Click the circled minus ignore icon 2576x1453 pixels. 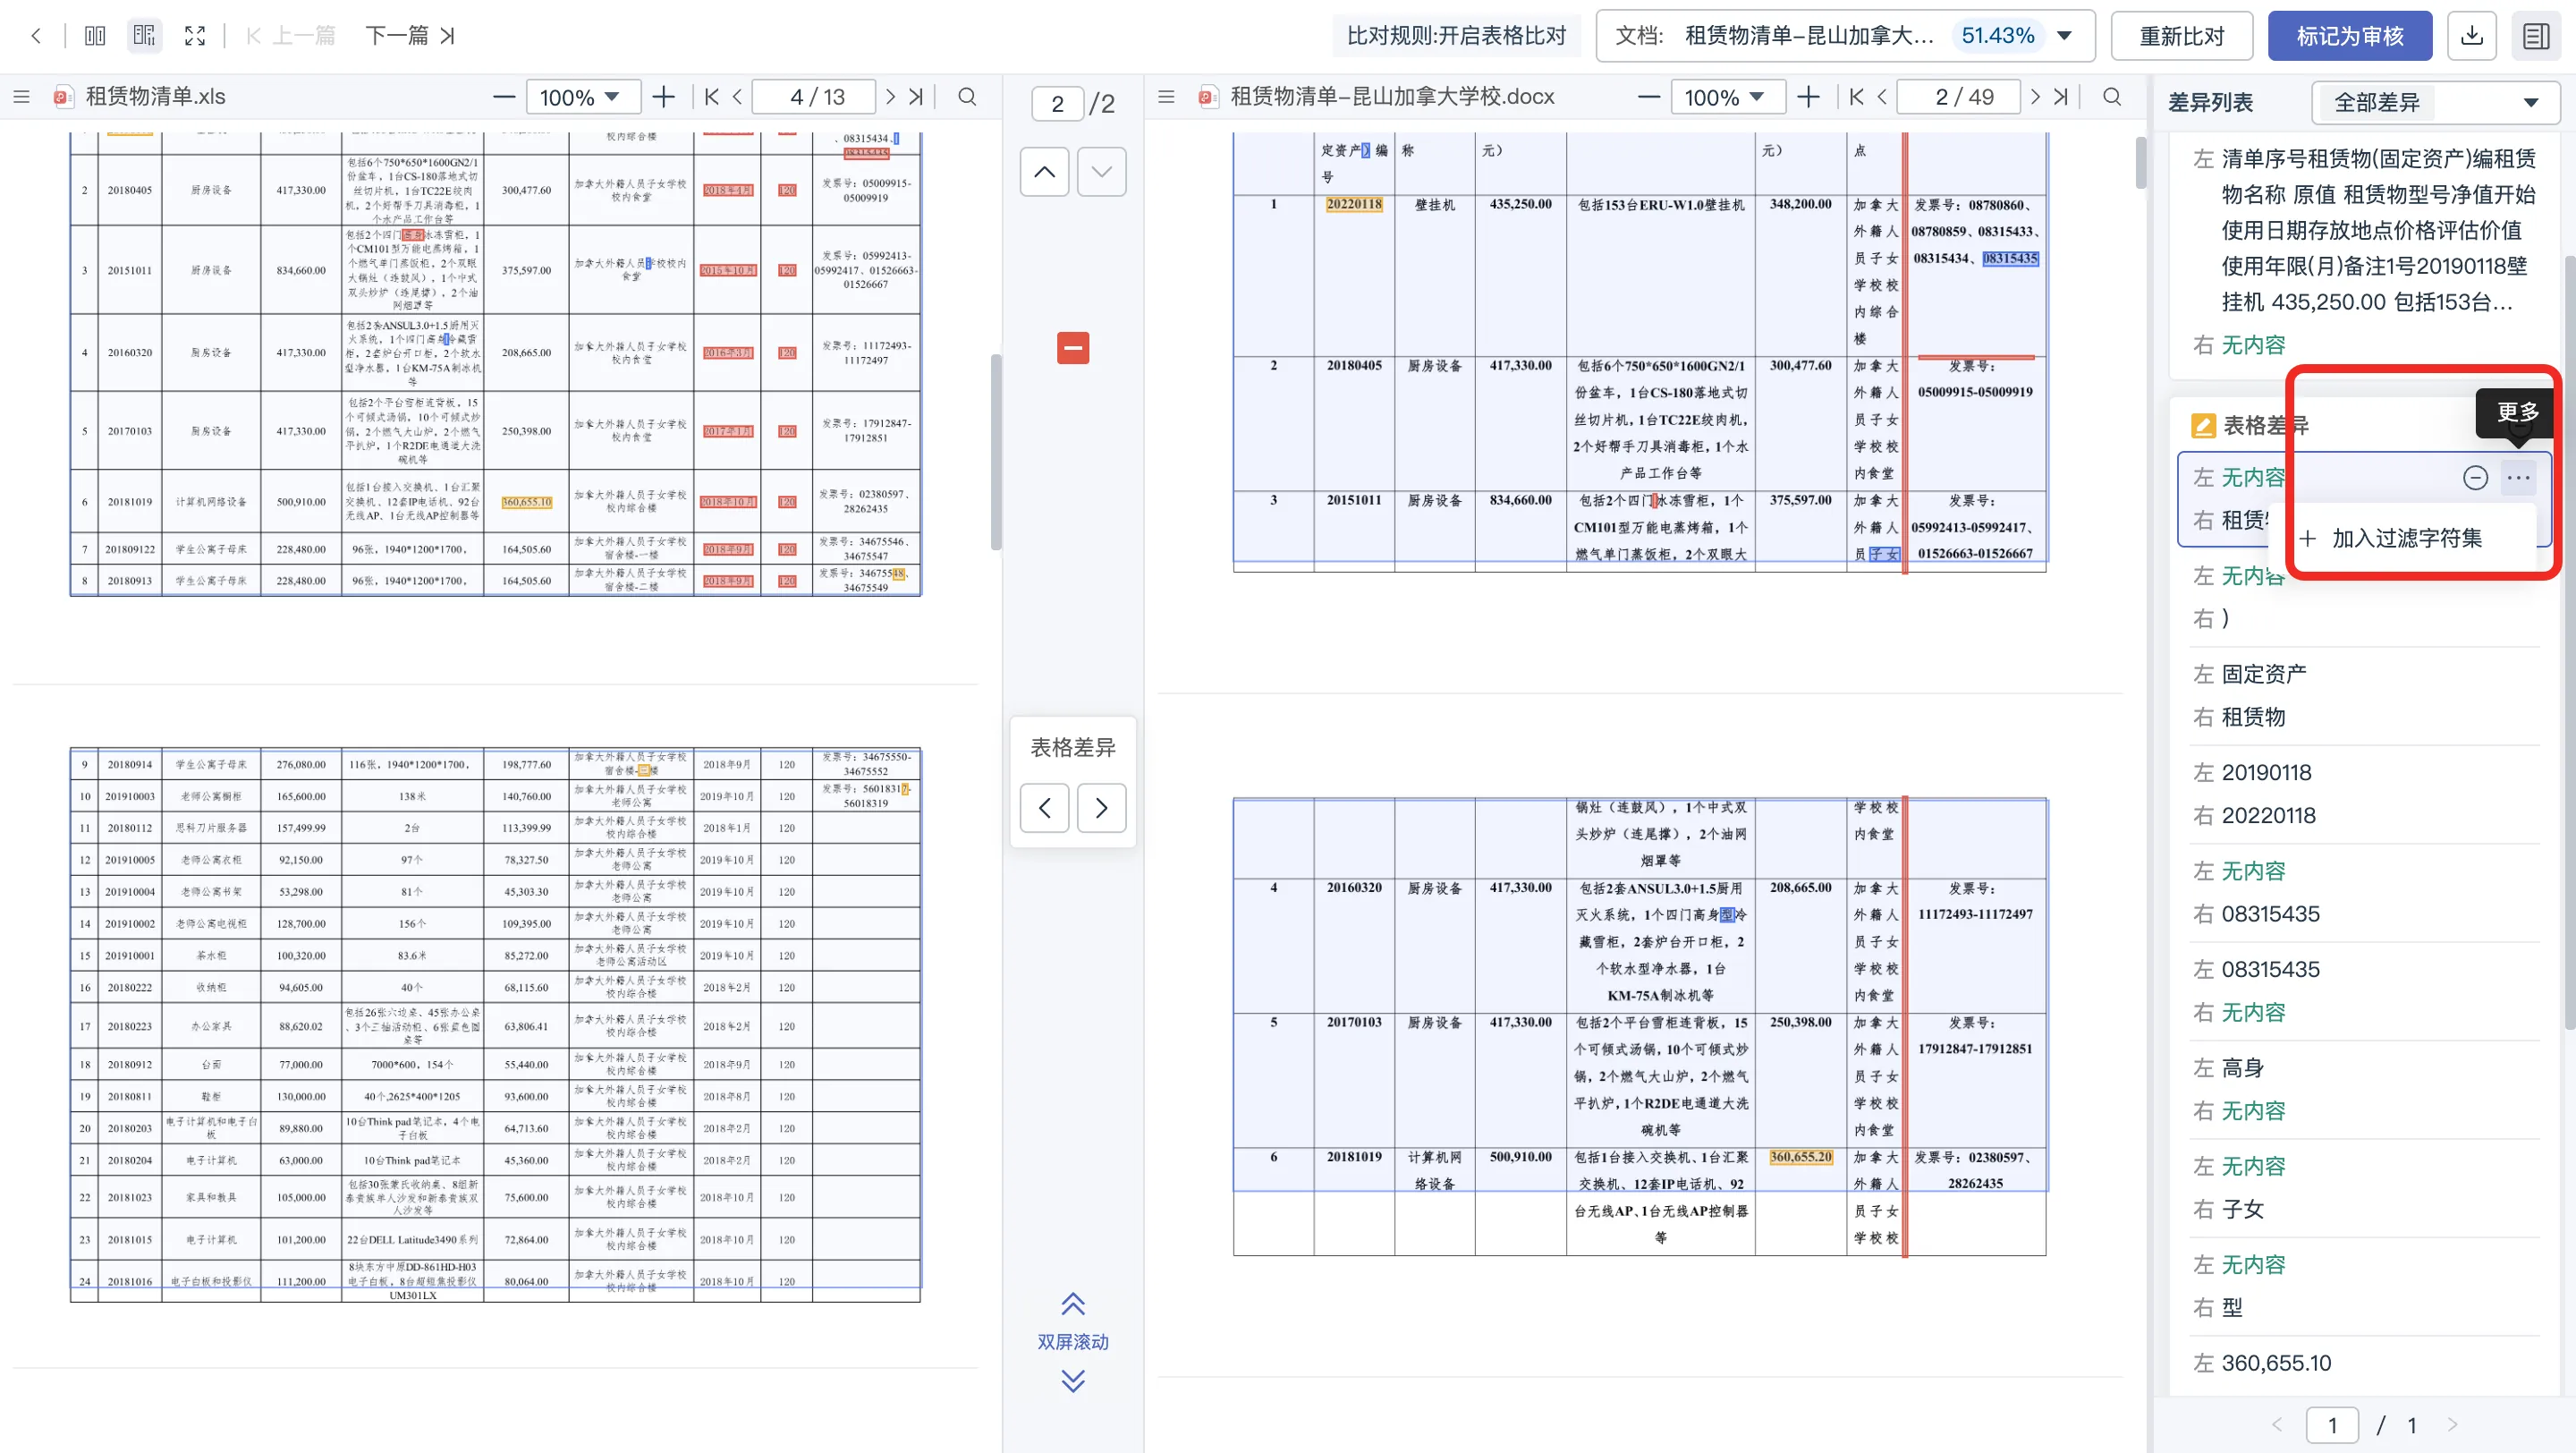[x=2475, y=478]
